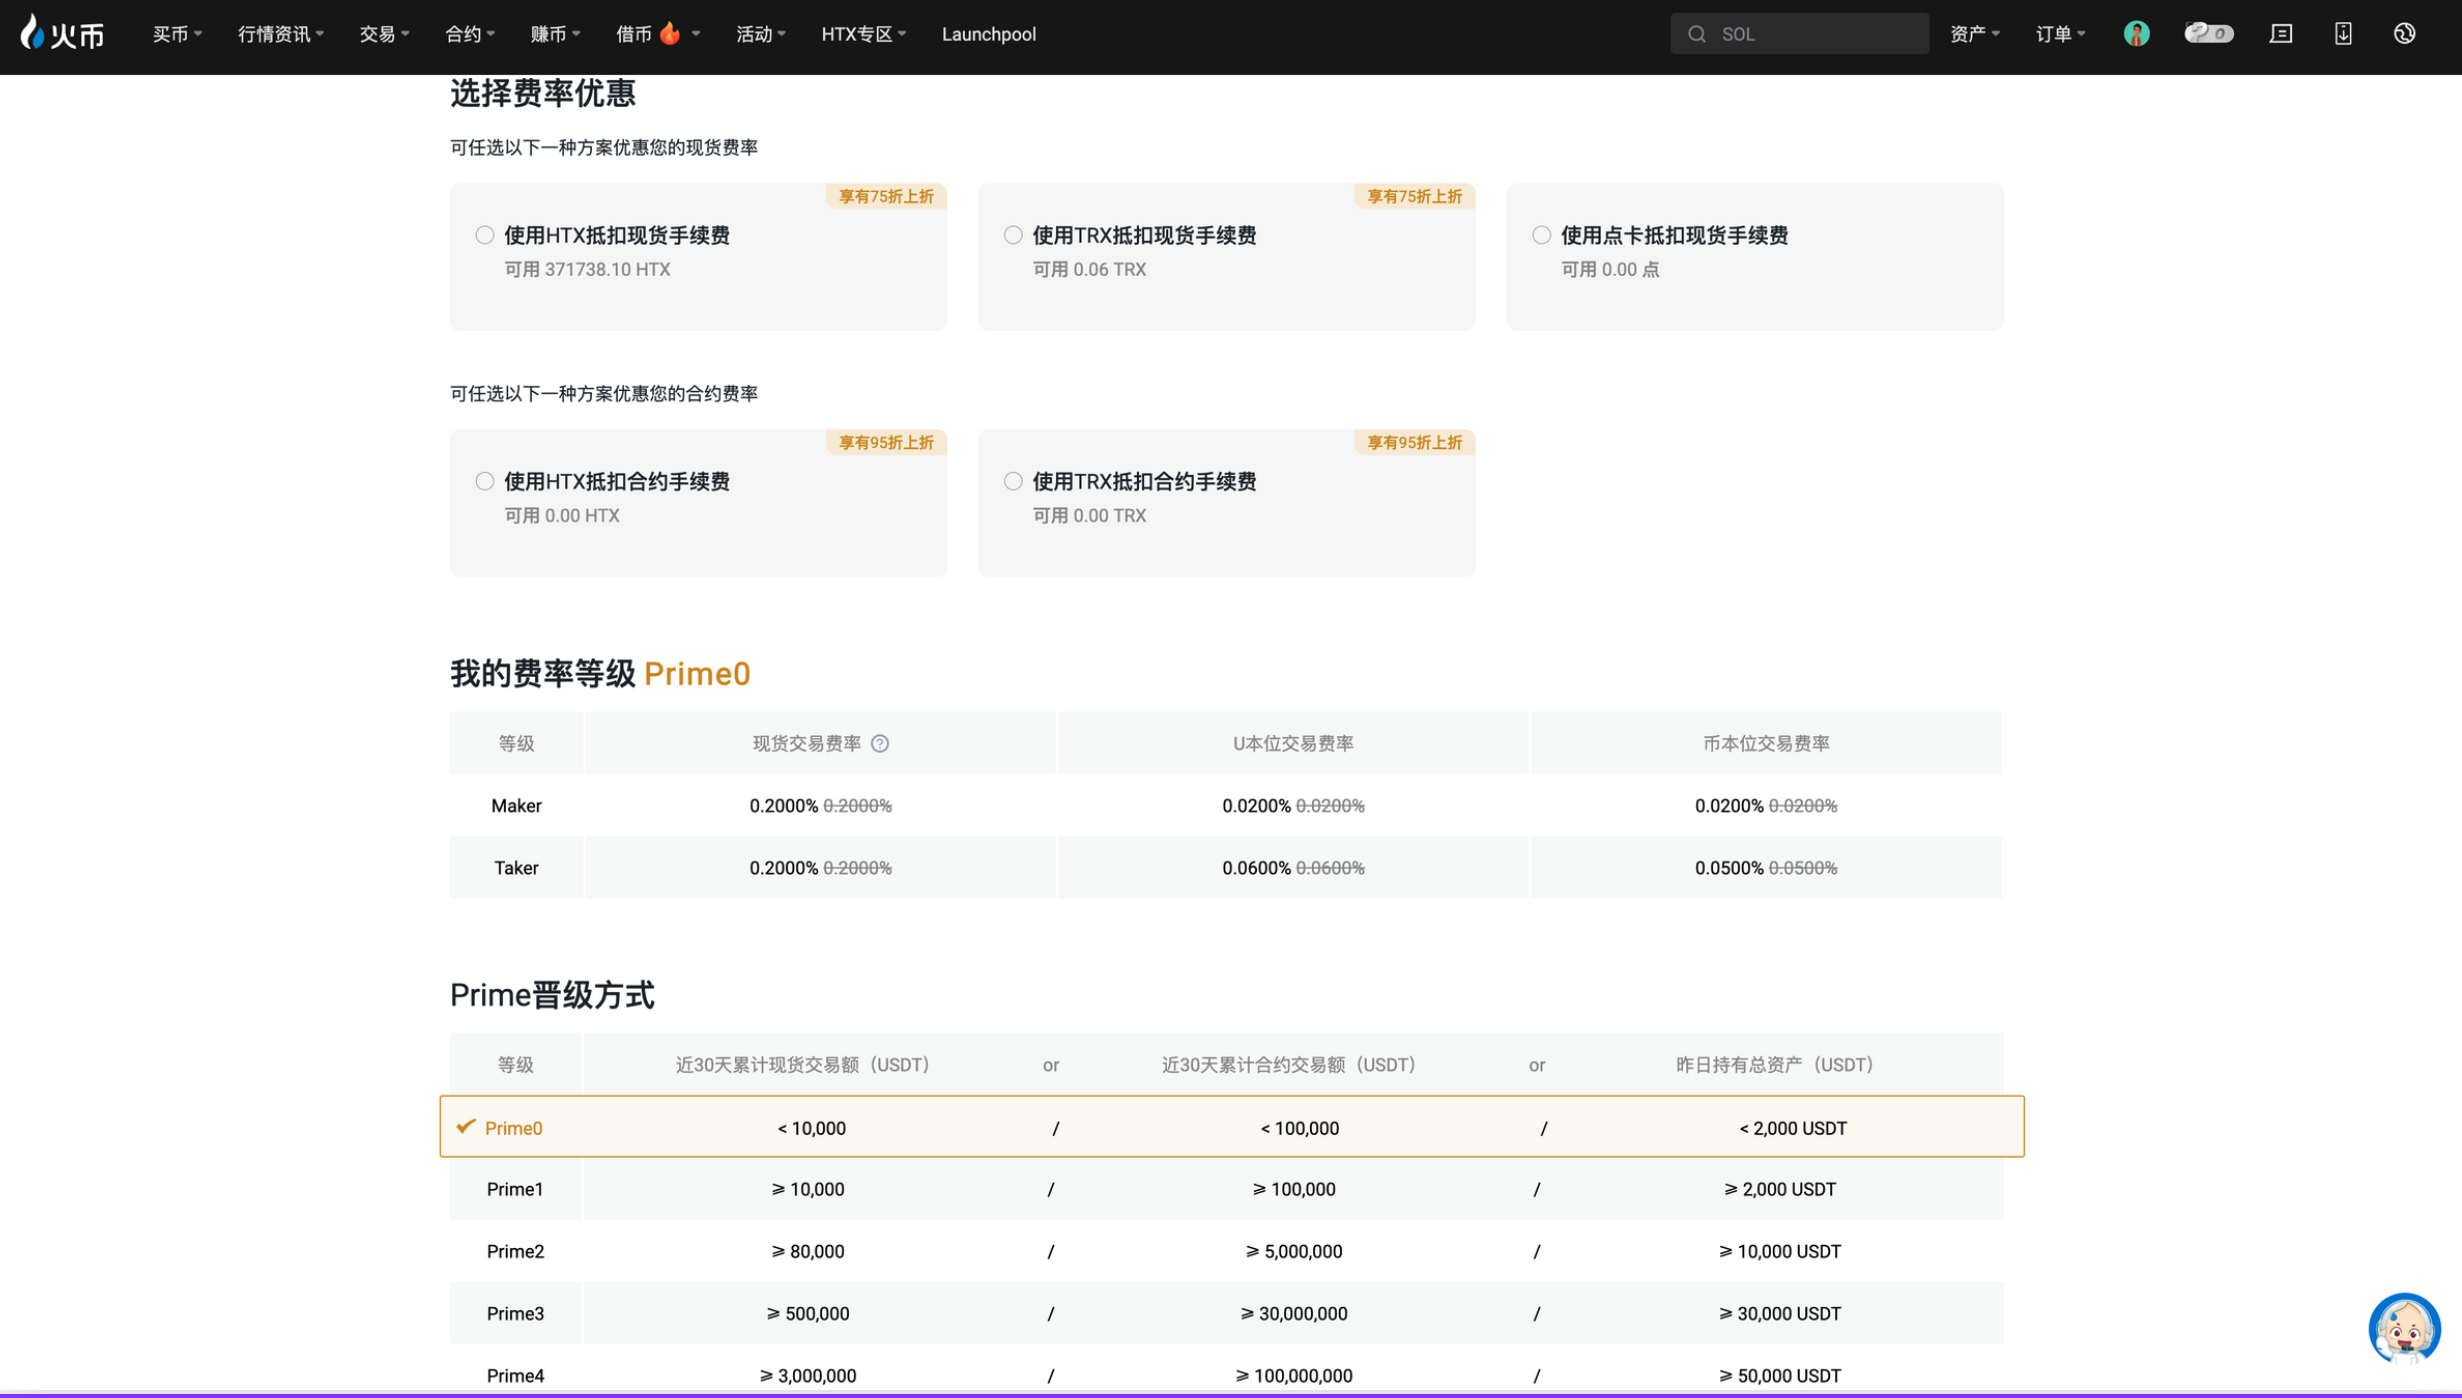Screen dimensions: 2462x1398
Task: Click ≥ 50,000 USDT asset cell
Action: [x=1779, y=1376]
